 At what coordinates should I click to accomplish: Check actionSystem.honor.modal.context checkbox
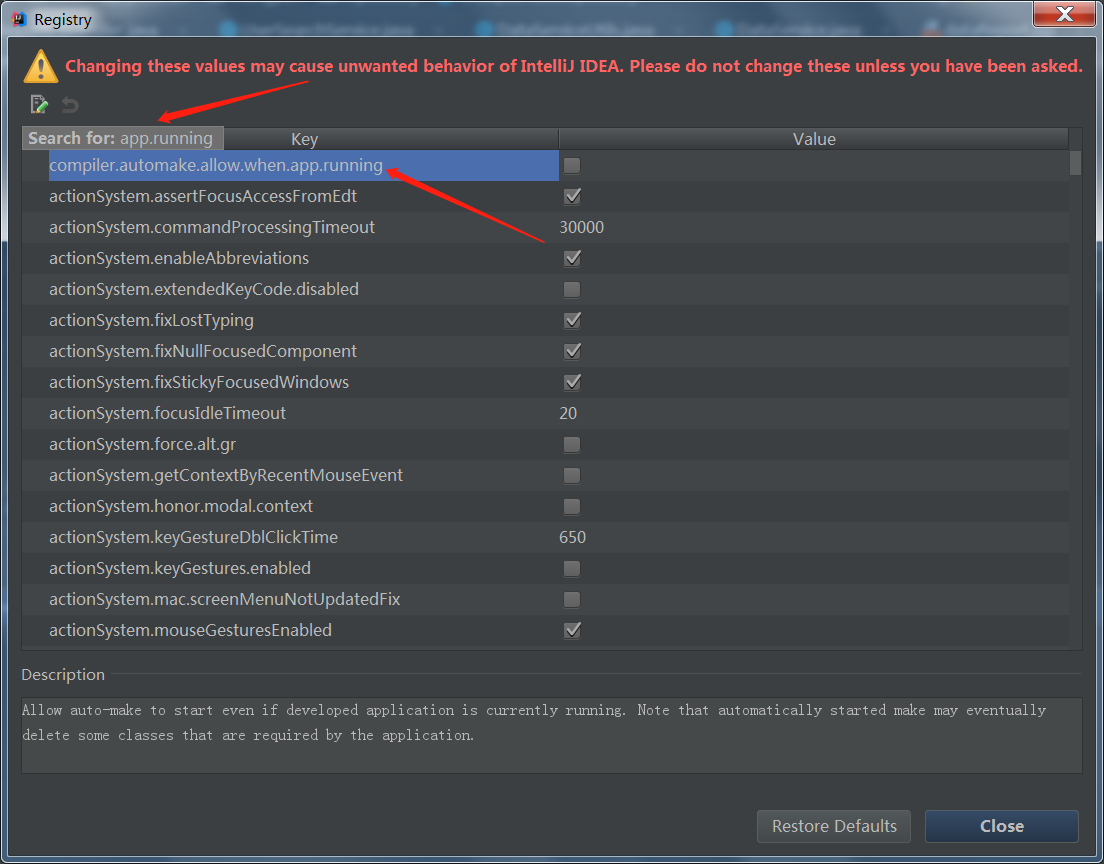point(572,506)
